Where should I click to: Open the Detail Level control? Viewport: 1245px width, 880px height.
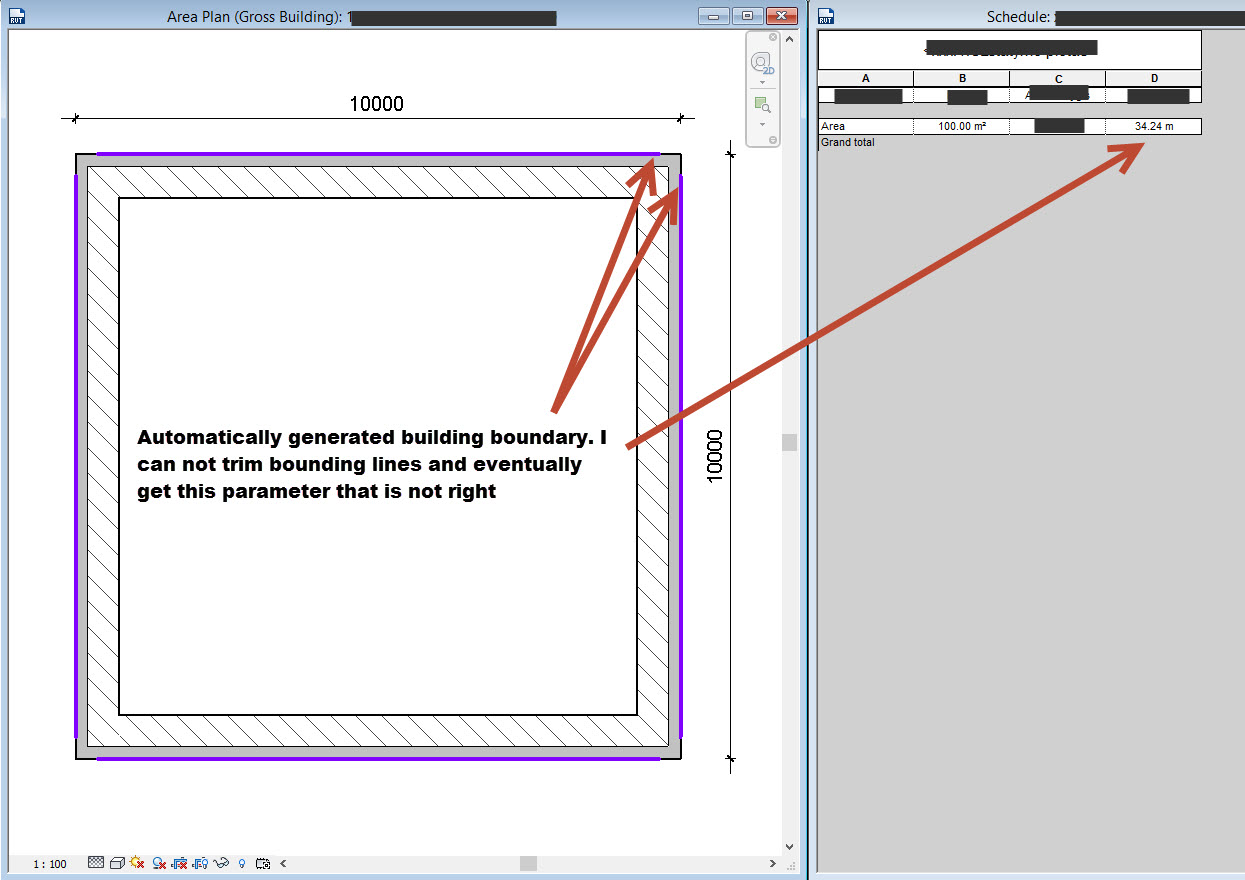click(96, 862)
